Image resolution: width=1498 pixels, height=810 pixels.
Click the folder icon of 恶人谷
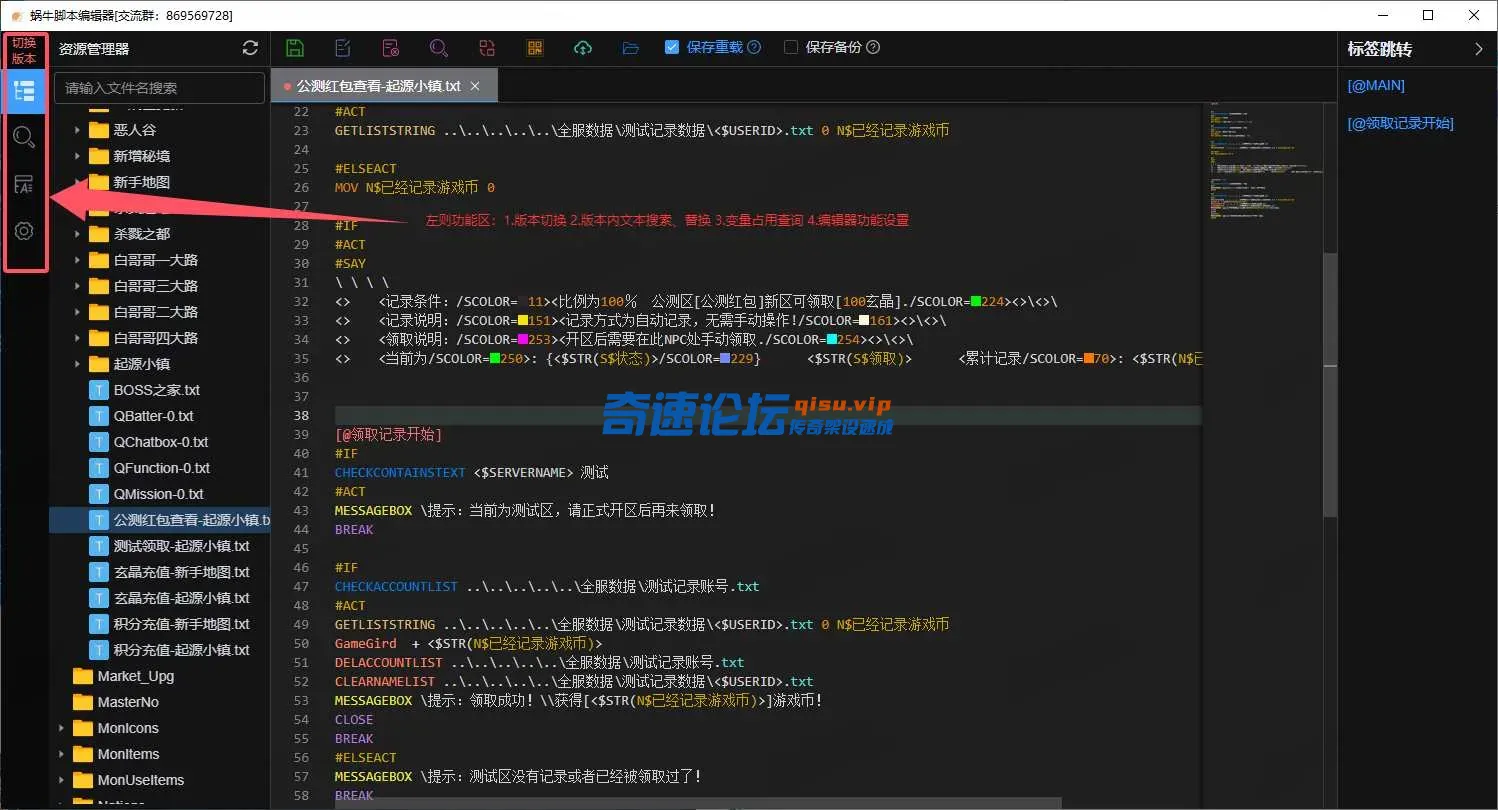(x=98, y=130)
